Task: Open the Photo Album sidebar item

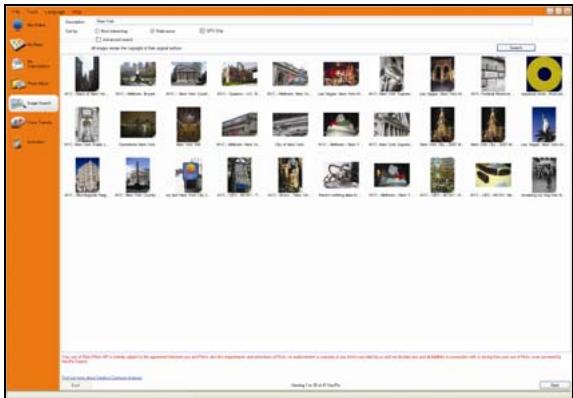Action: 31,84
